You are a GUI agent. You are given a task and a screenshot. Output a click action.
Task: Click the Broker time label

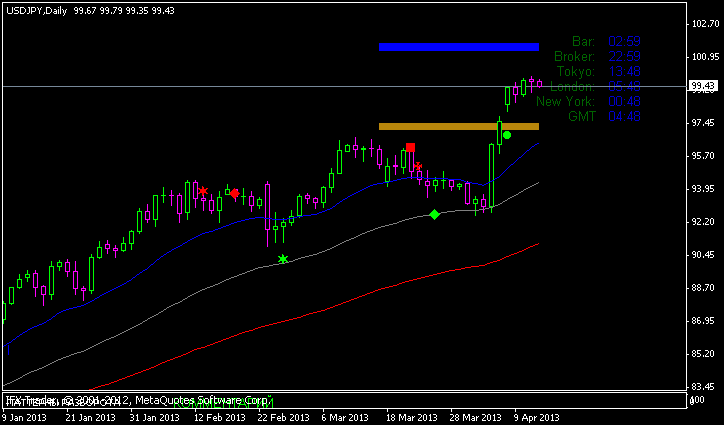click(x=625, y=56)
